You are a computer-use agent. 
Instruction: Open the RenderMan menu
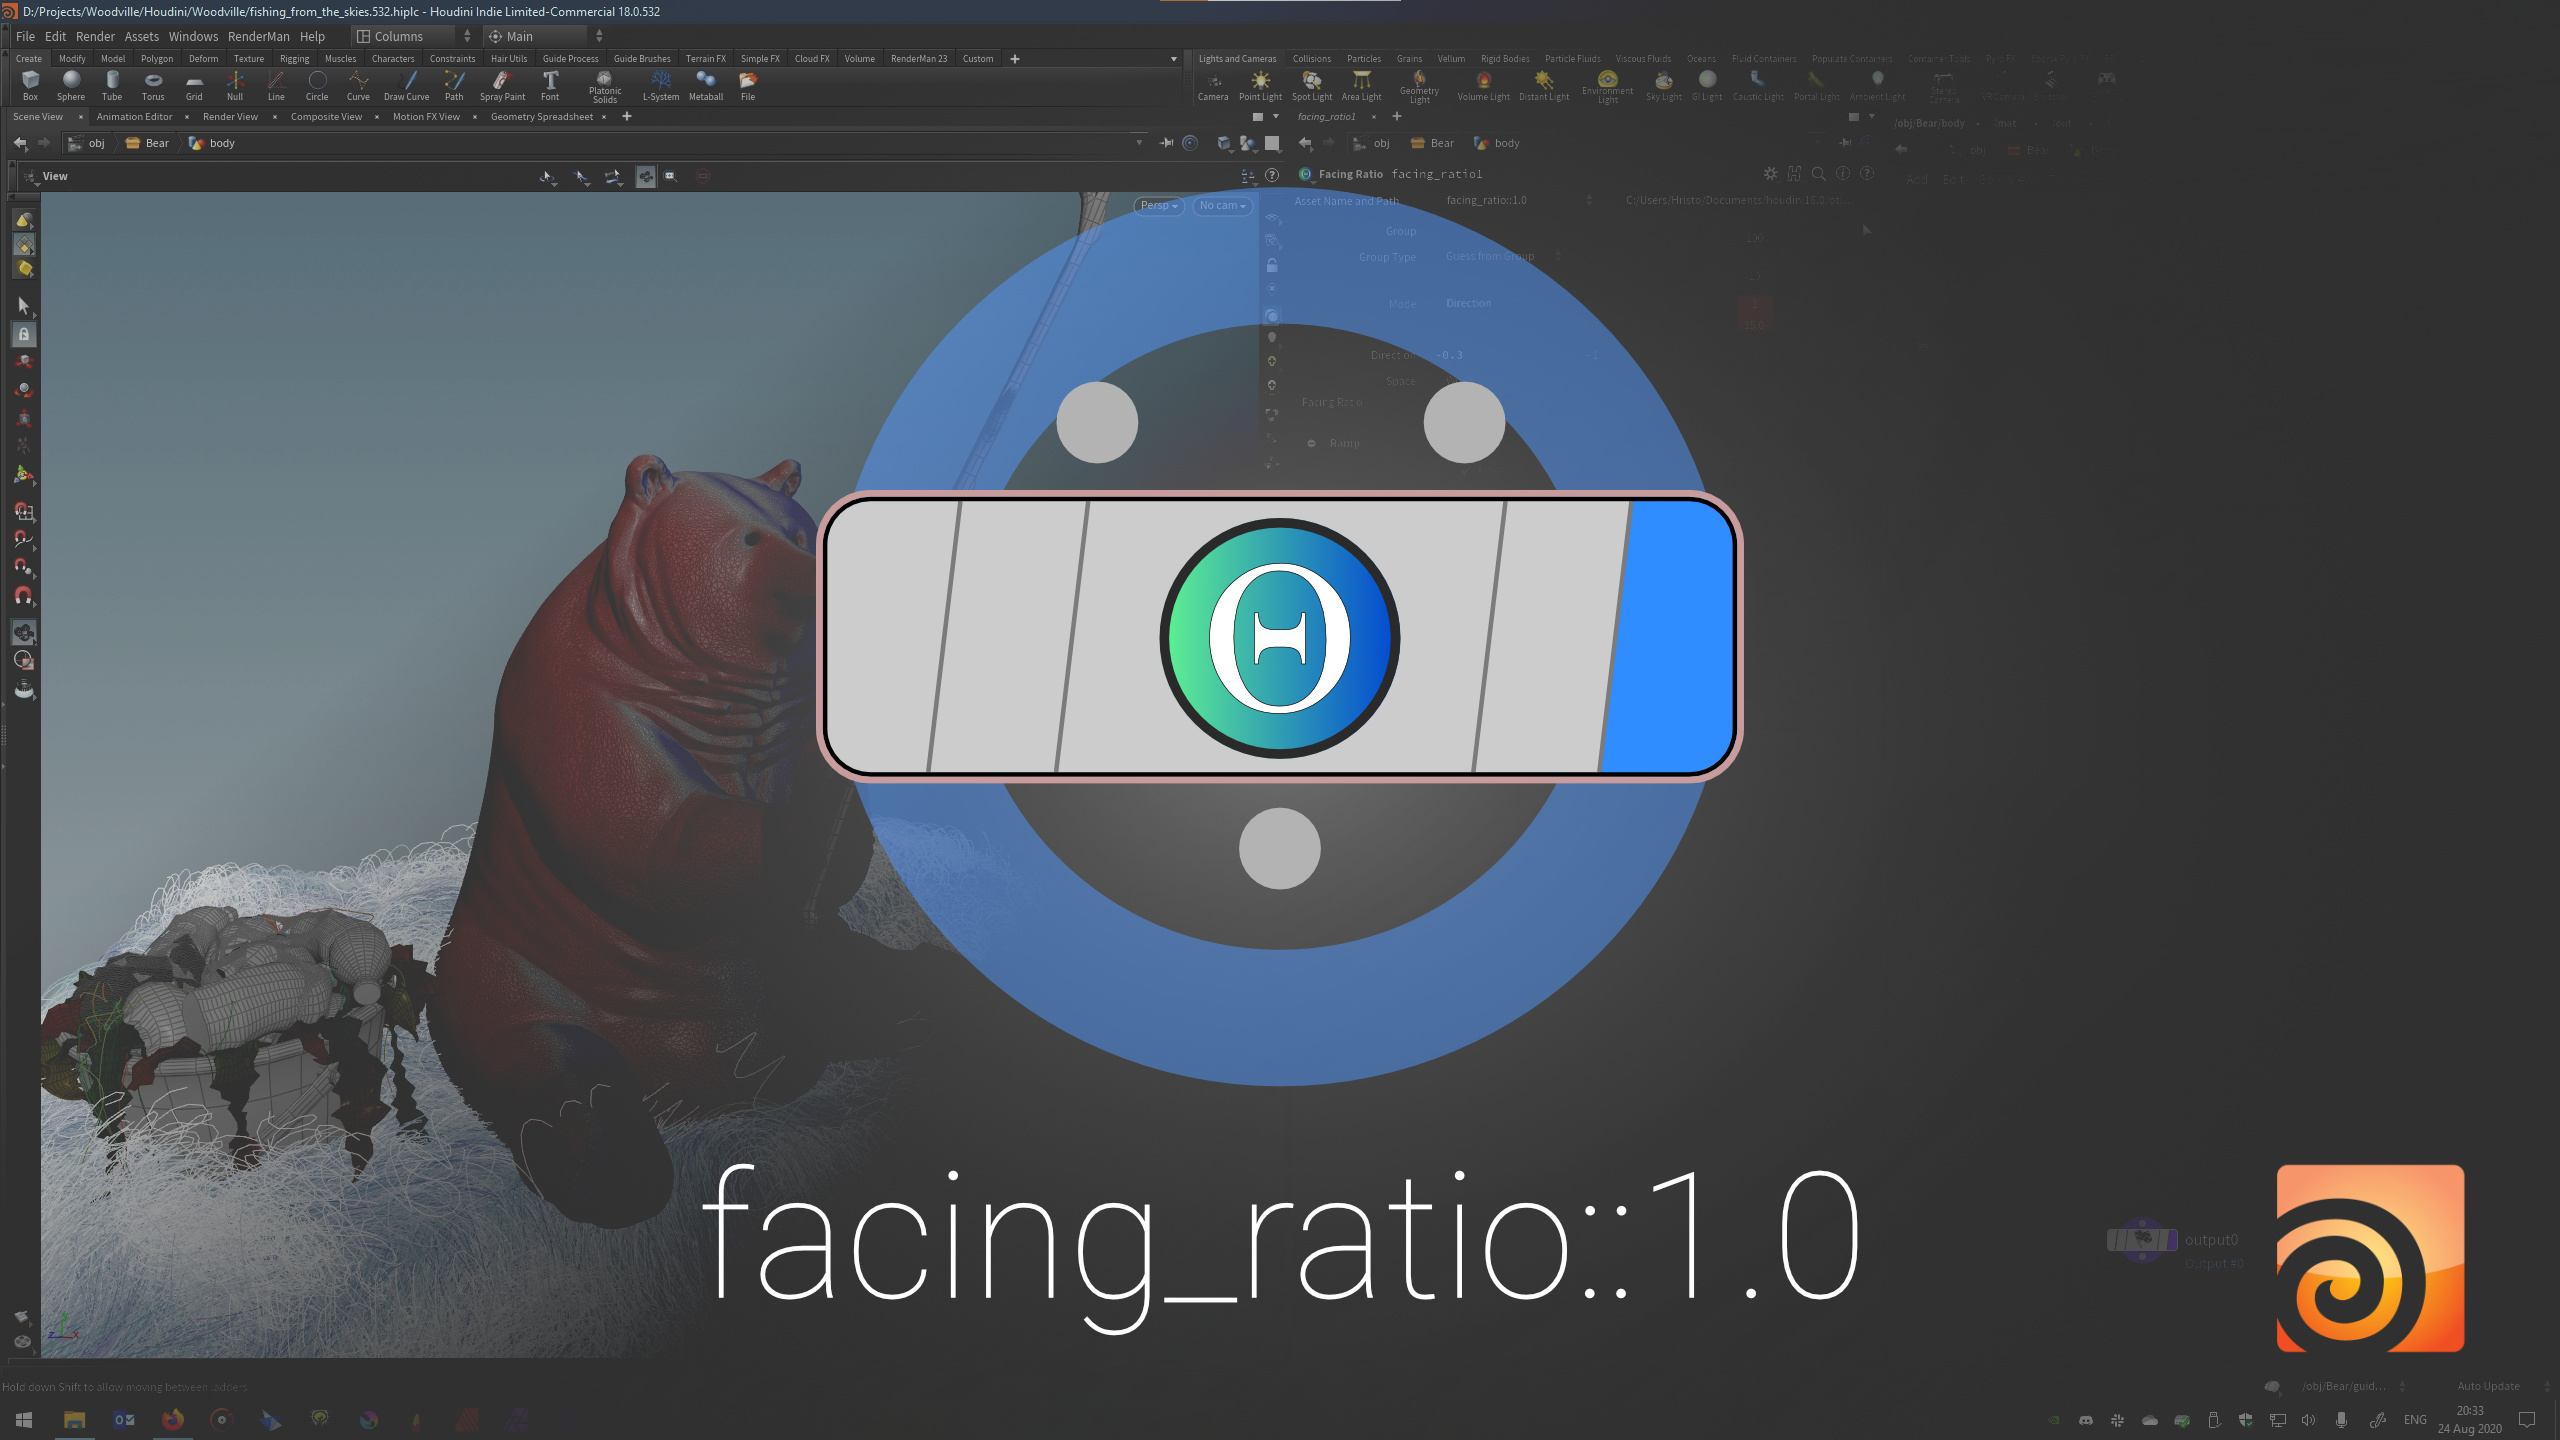[258, 36]
